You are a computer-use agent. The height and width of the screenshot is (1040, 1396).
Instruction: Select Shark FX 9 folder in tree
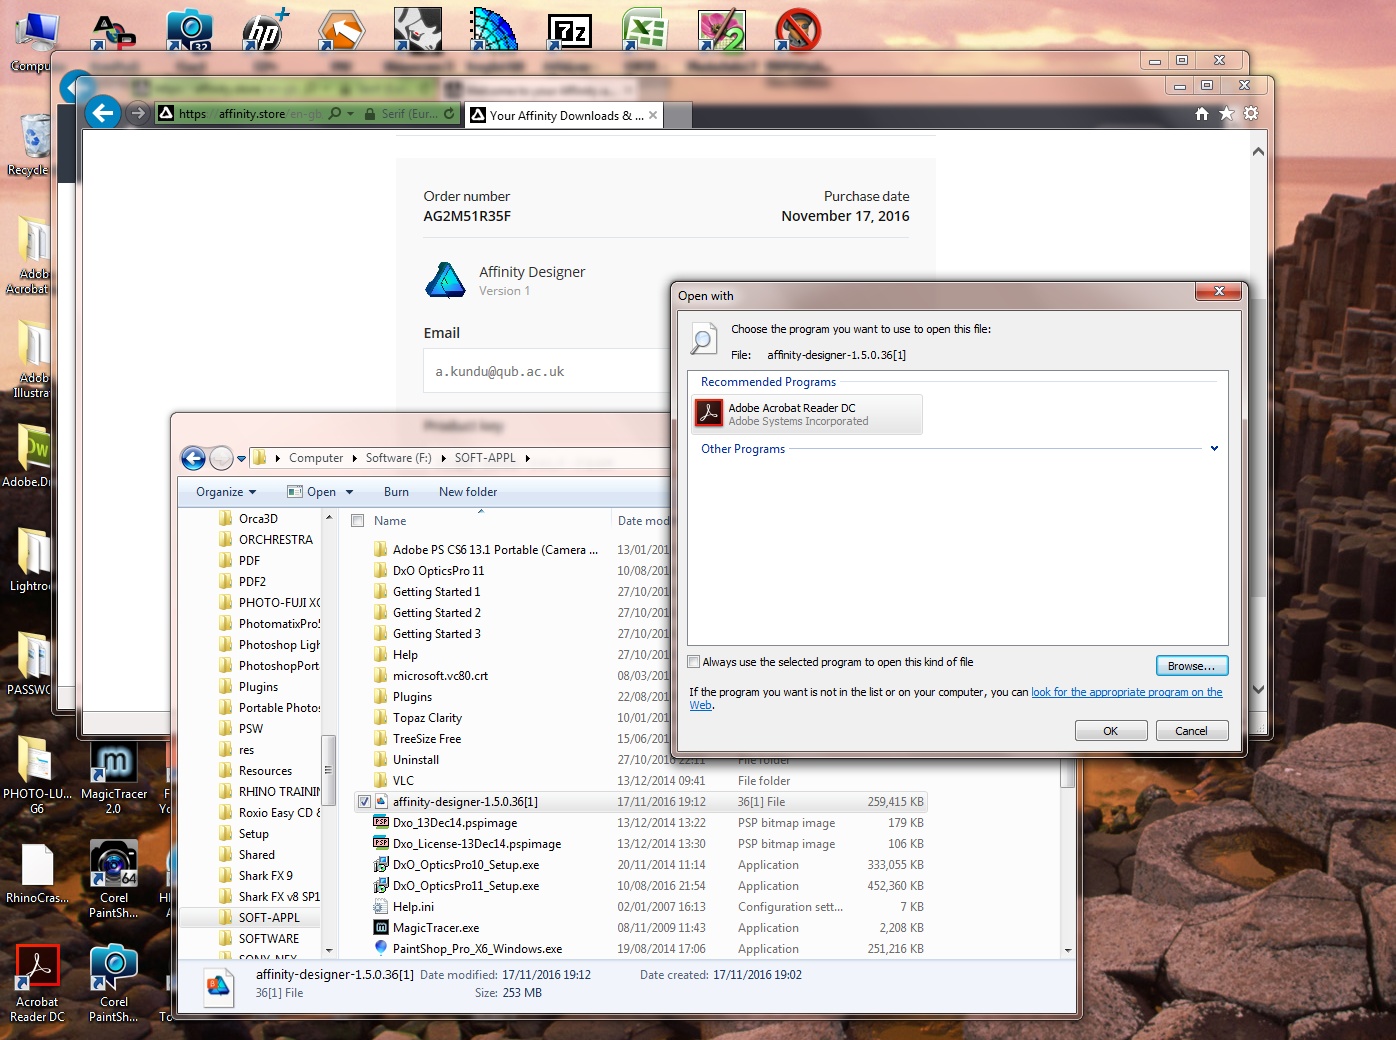[x=265, y=876]
